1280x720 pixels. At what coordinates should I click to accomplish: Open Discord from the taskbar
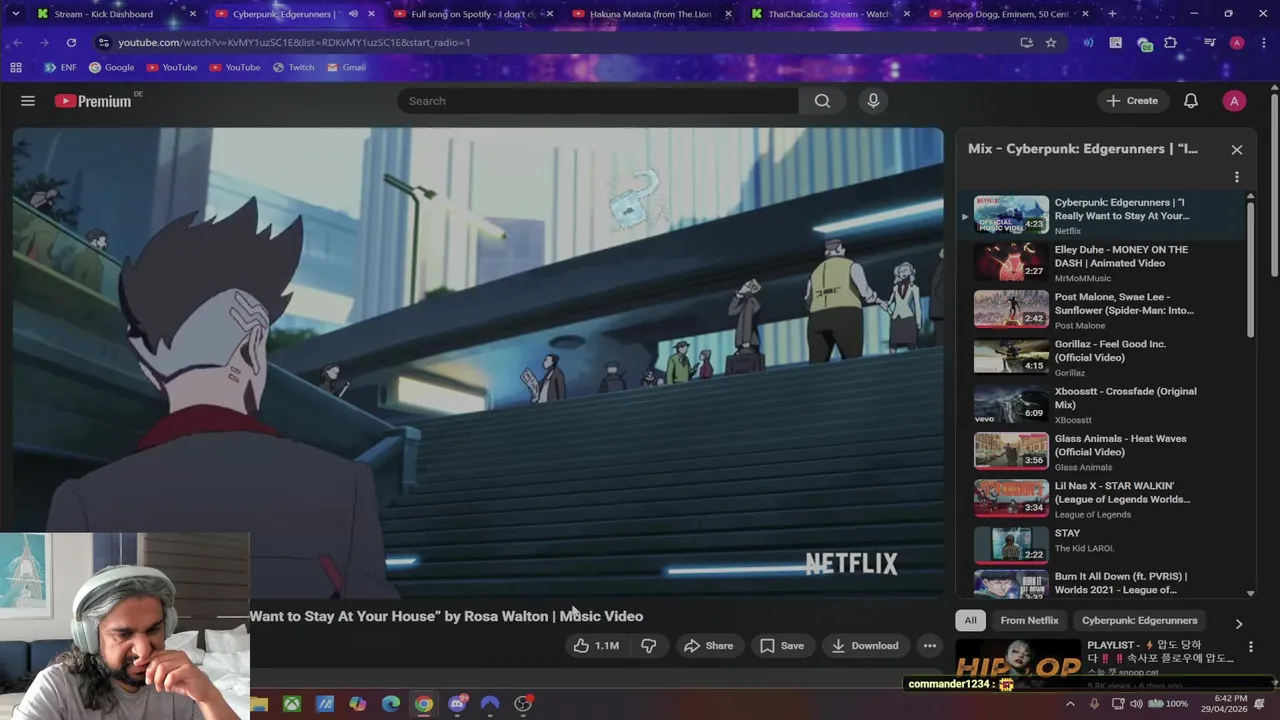tap(457, 704)
